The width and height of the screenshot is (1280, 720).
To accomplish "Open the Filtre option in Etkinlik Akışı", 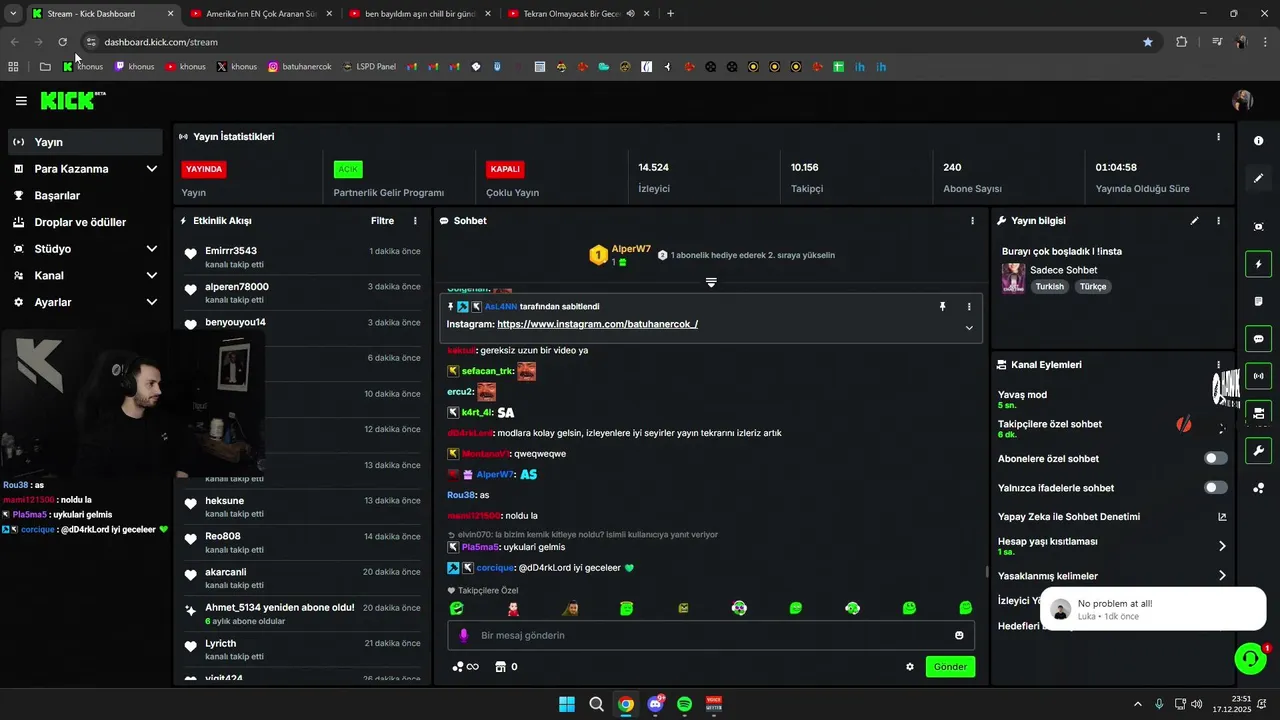I will (382, 221).
